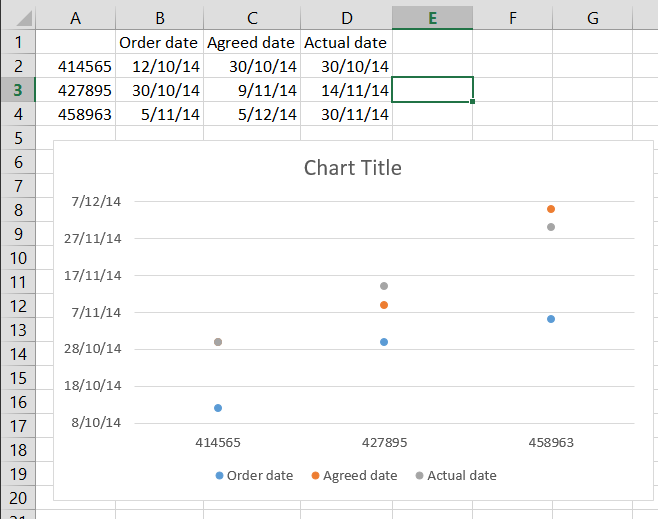Select cell with agreed date 9/11/14
Viewport: 658px width, 519px height.
point(252,90)
